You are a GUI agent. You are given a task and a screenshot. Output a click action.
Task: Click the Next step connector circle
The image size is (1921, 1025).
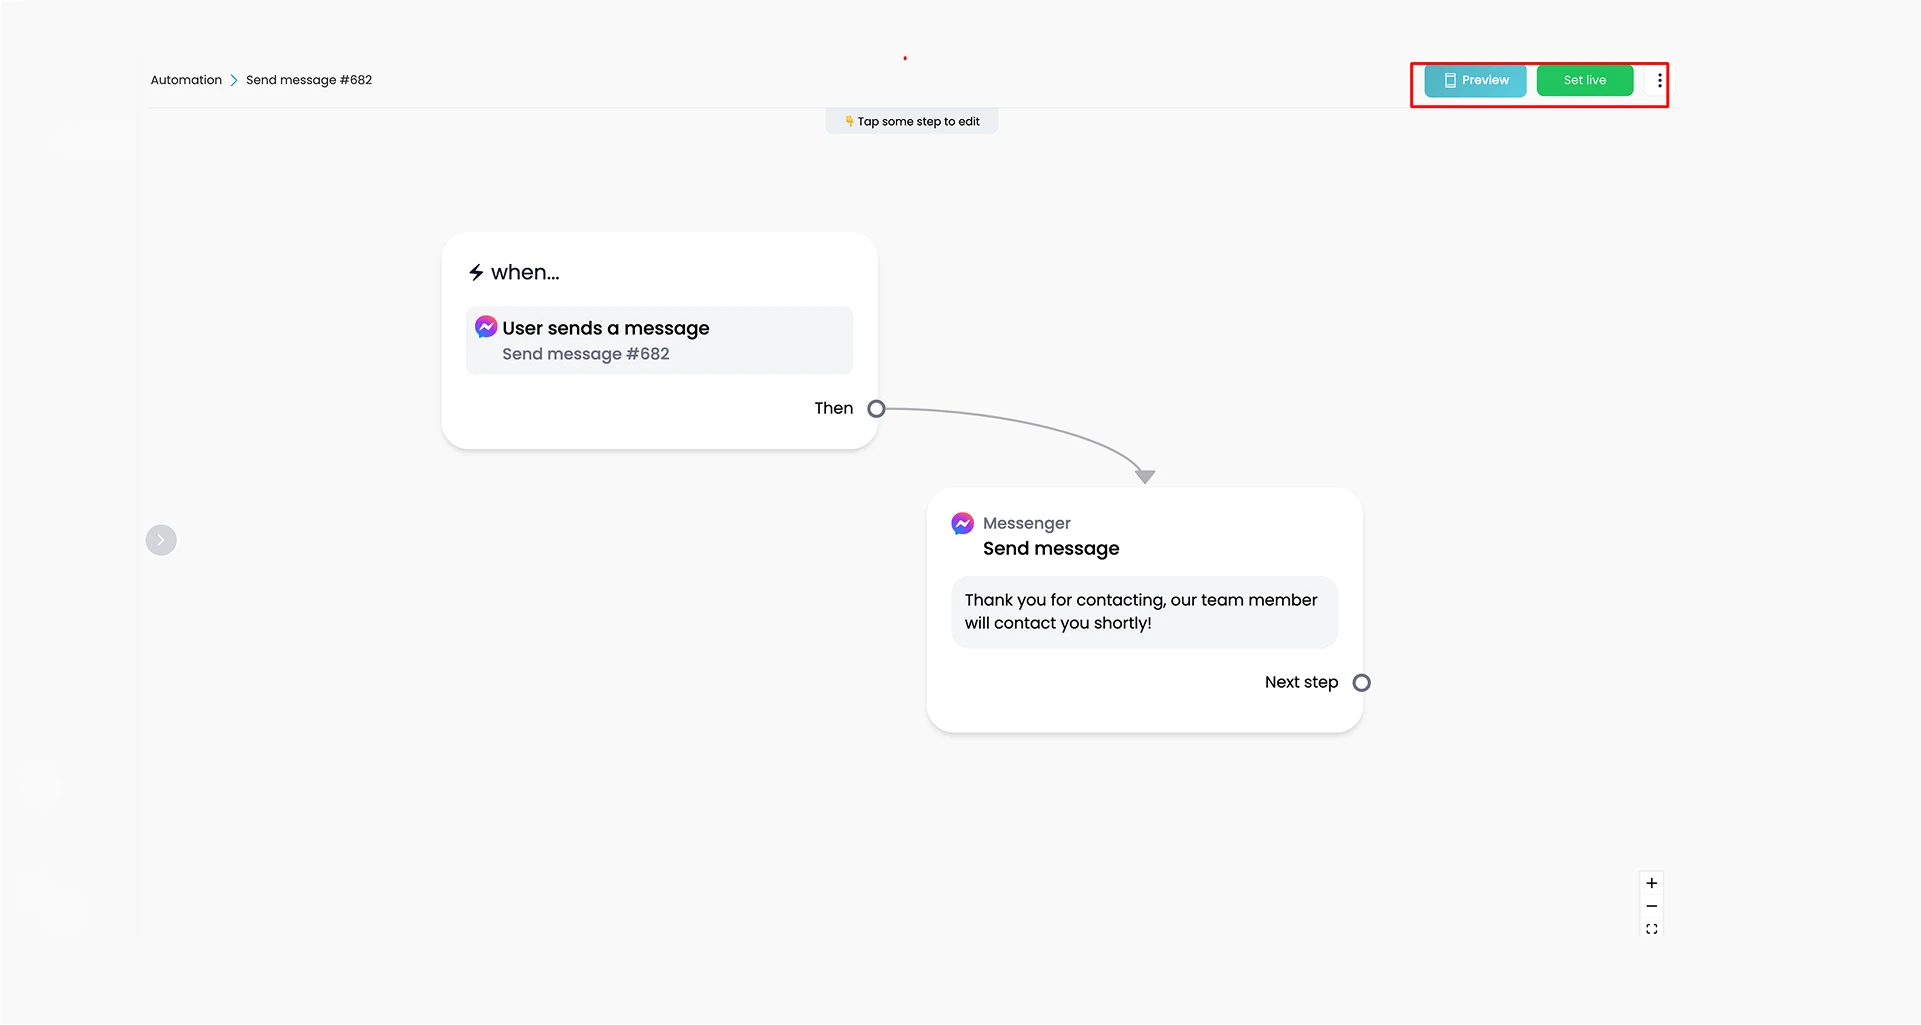[1361, 683]
